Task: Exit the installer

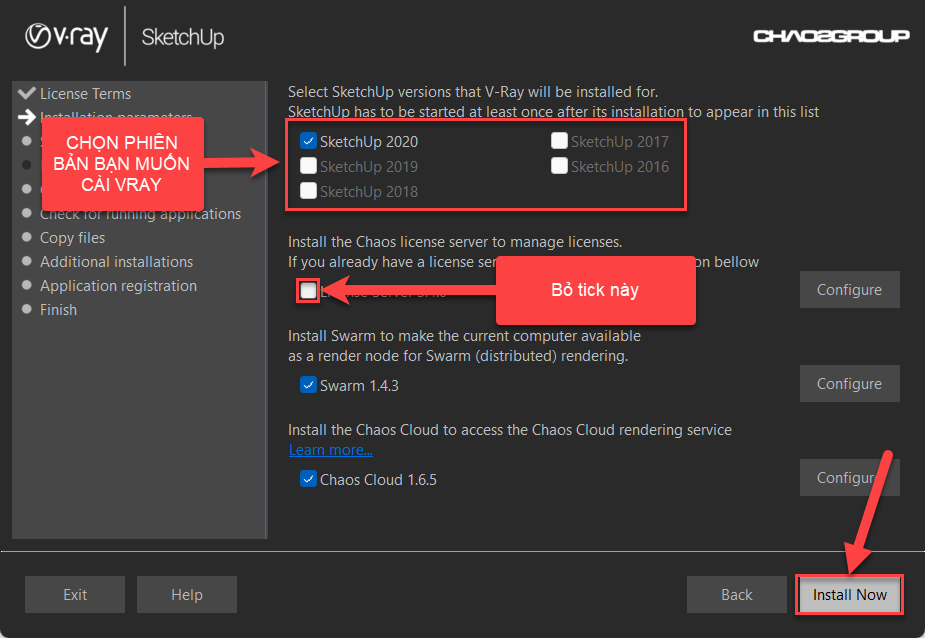Action: pos(75,594)
